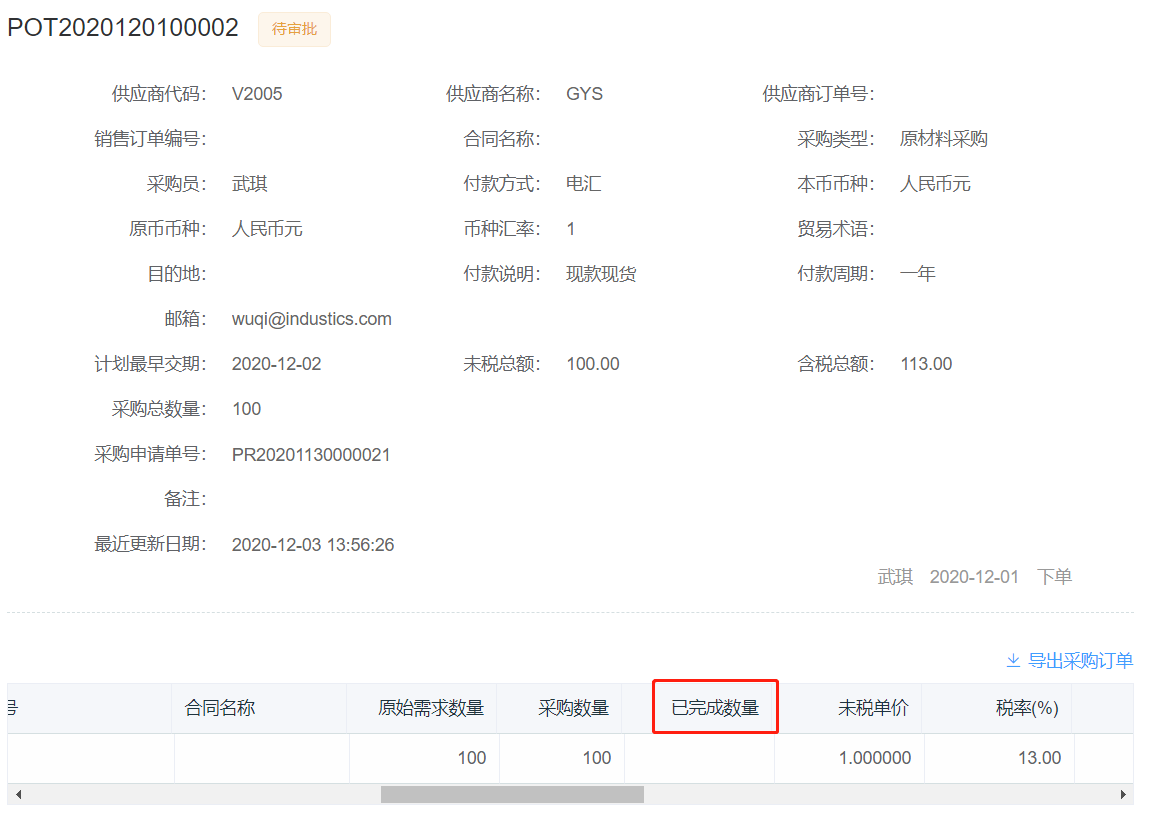Click purchase request number PR20201130000021

(x=311, y=455)
